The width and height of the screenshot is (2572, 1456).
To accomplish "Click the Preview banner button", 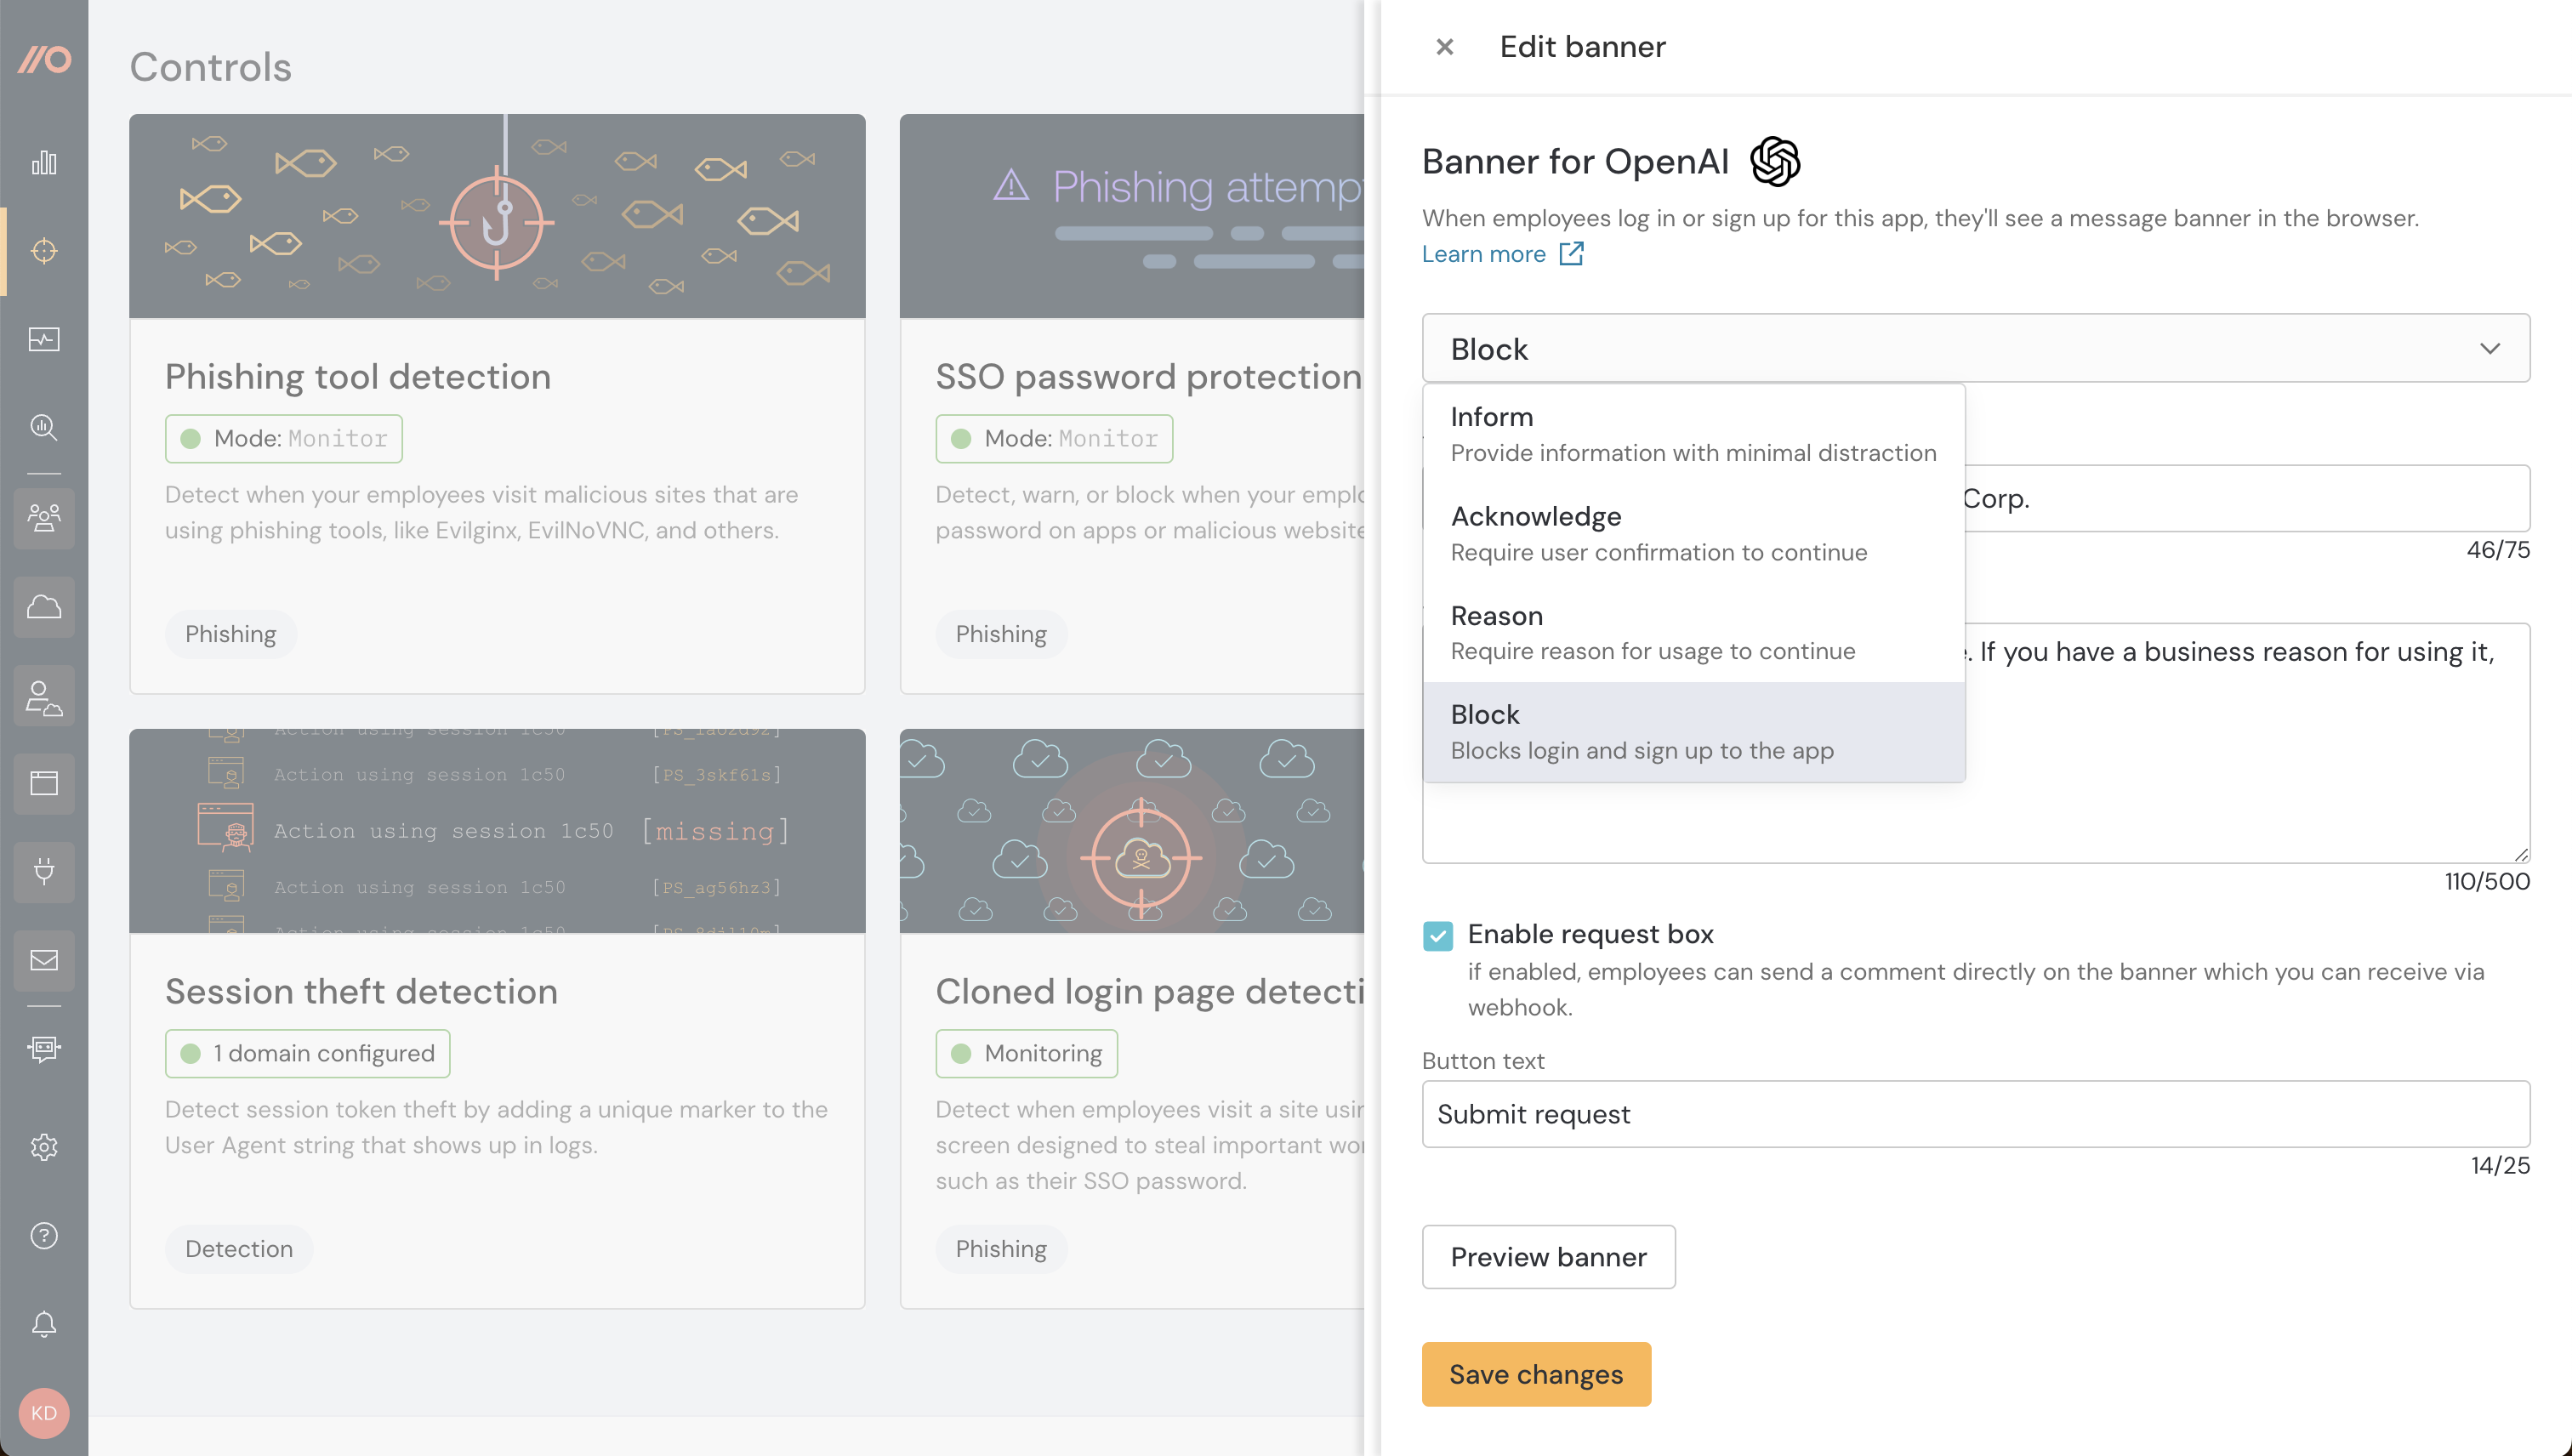I will [1547, 1256].
